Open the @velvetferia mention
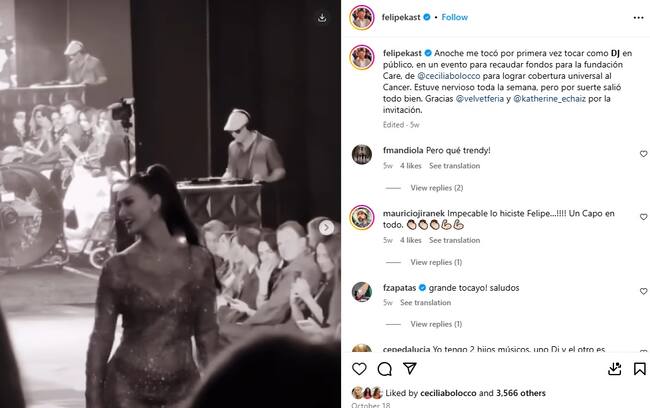This screenshot has width=650, height=408. pyautogui.click(x=481, y=98)
